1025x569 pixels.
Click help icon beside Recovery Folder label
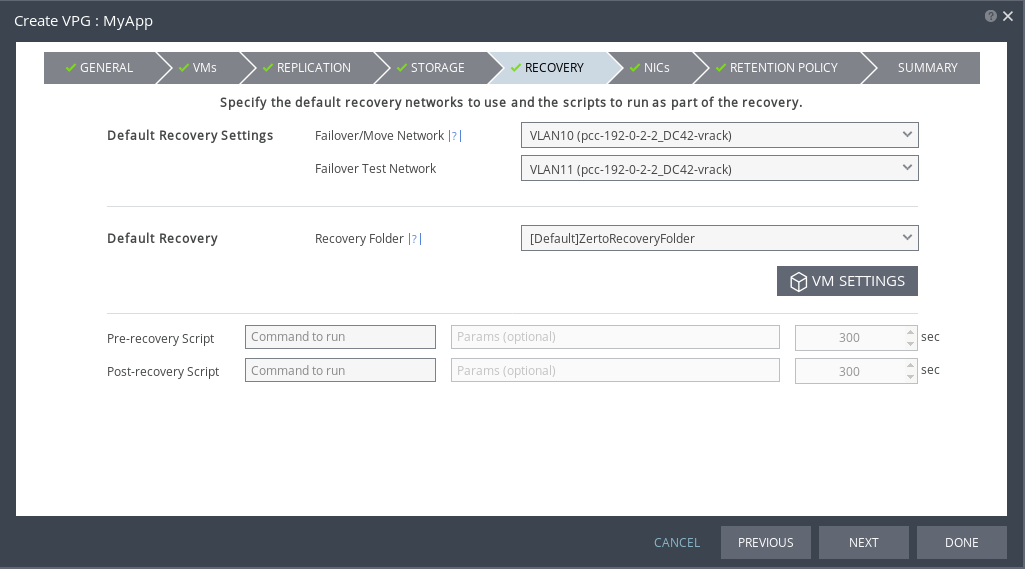tap(415, 239)
